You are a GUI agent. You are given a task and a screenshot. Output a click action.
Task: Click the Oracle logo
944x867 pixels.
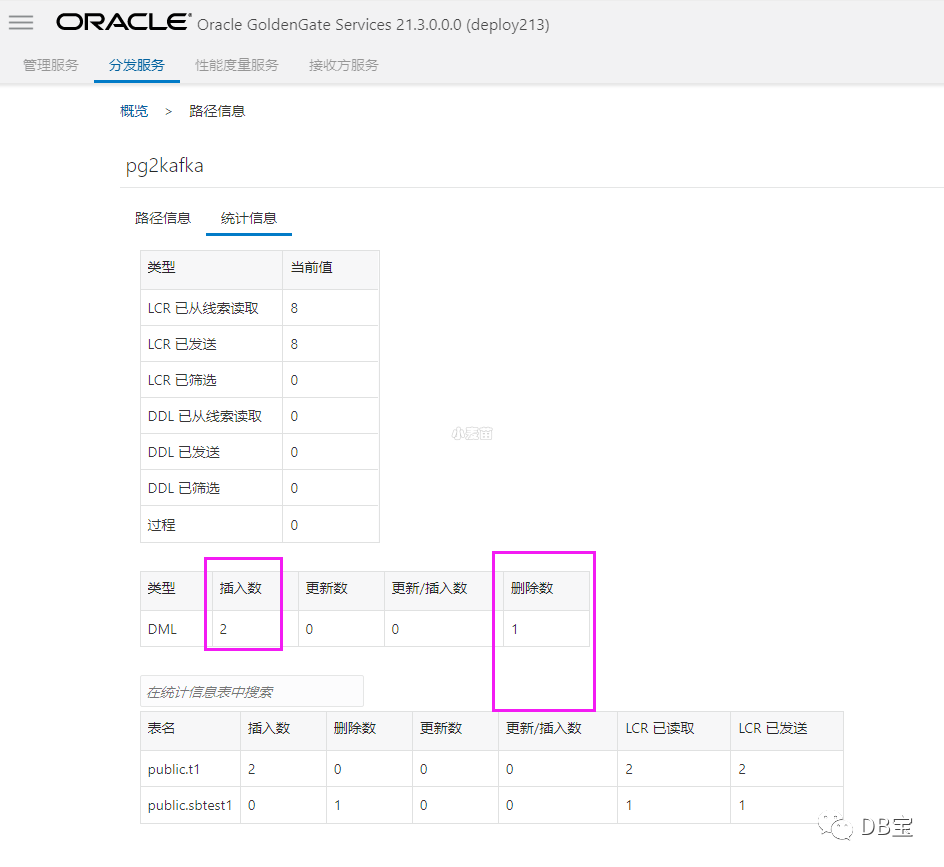click(123, 22)
